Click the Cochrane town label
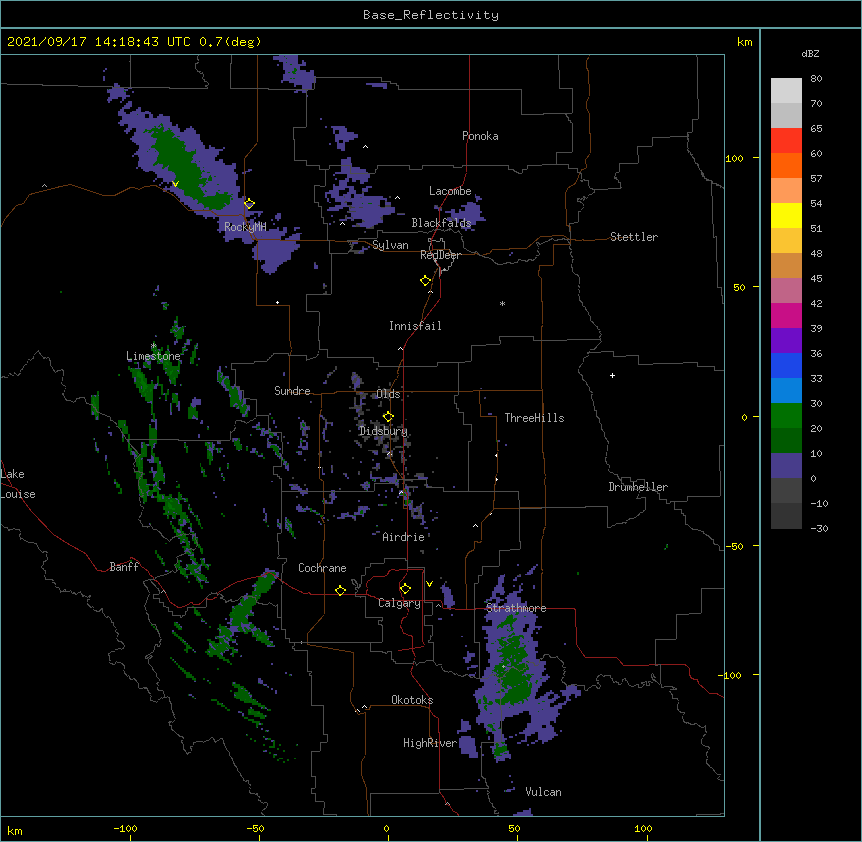This screenshot has width=862, height=842. tap(322, 568)
